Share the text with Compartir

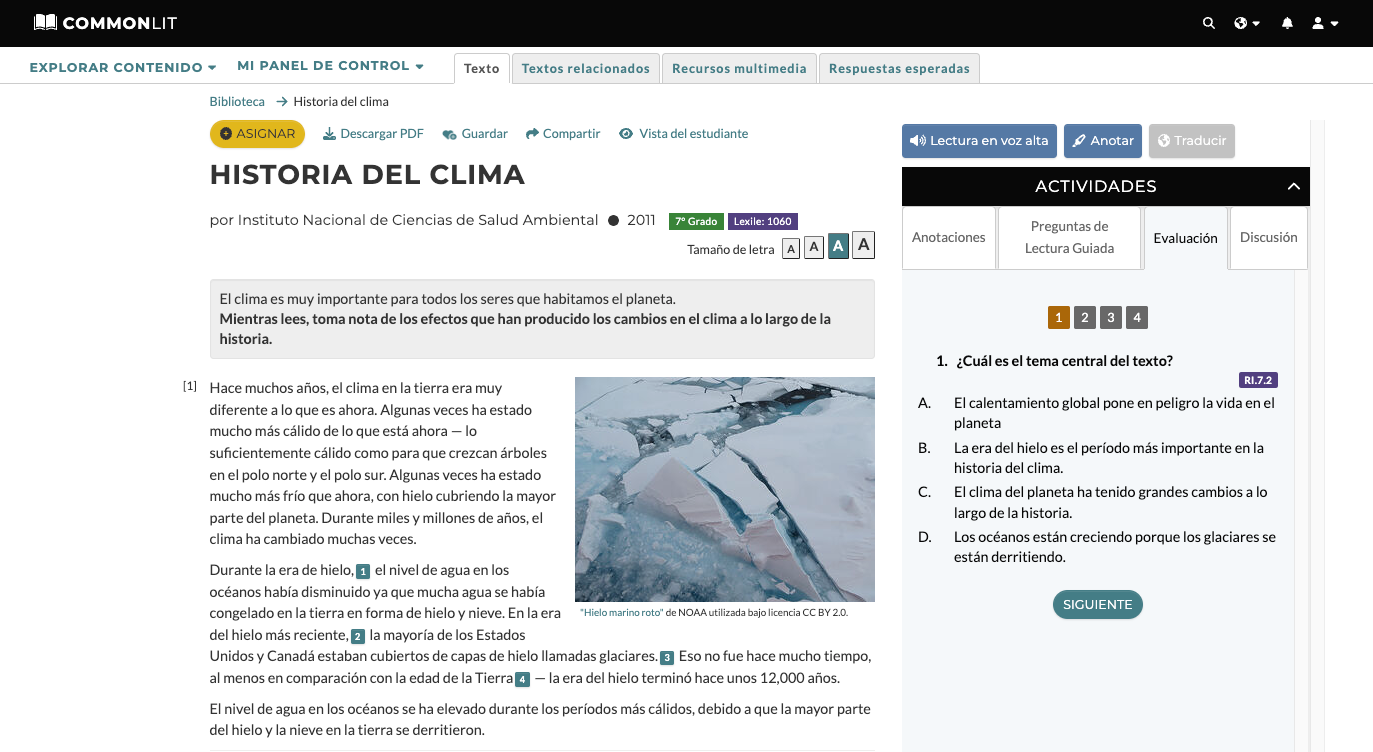point(563,134)
